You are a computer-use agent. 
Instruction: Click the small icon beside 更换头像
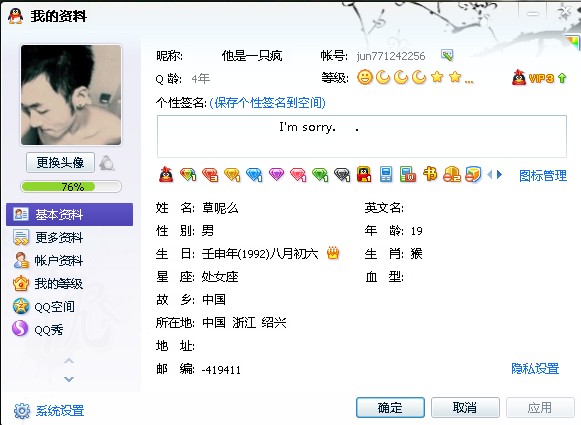pyautogui.click(x=107, y=163)
